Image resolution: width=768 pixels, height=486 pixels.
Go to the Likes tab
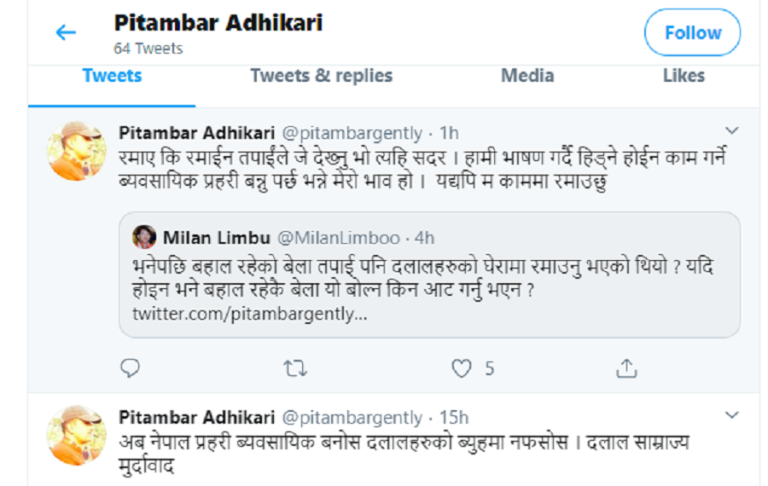(684, 76)
